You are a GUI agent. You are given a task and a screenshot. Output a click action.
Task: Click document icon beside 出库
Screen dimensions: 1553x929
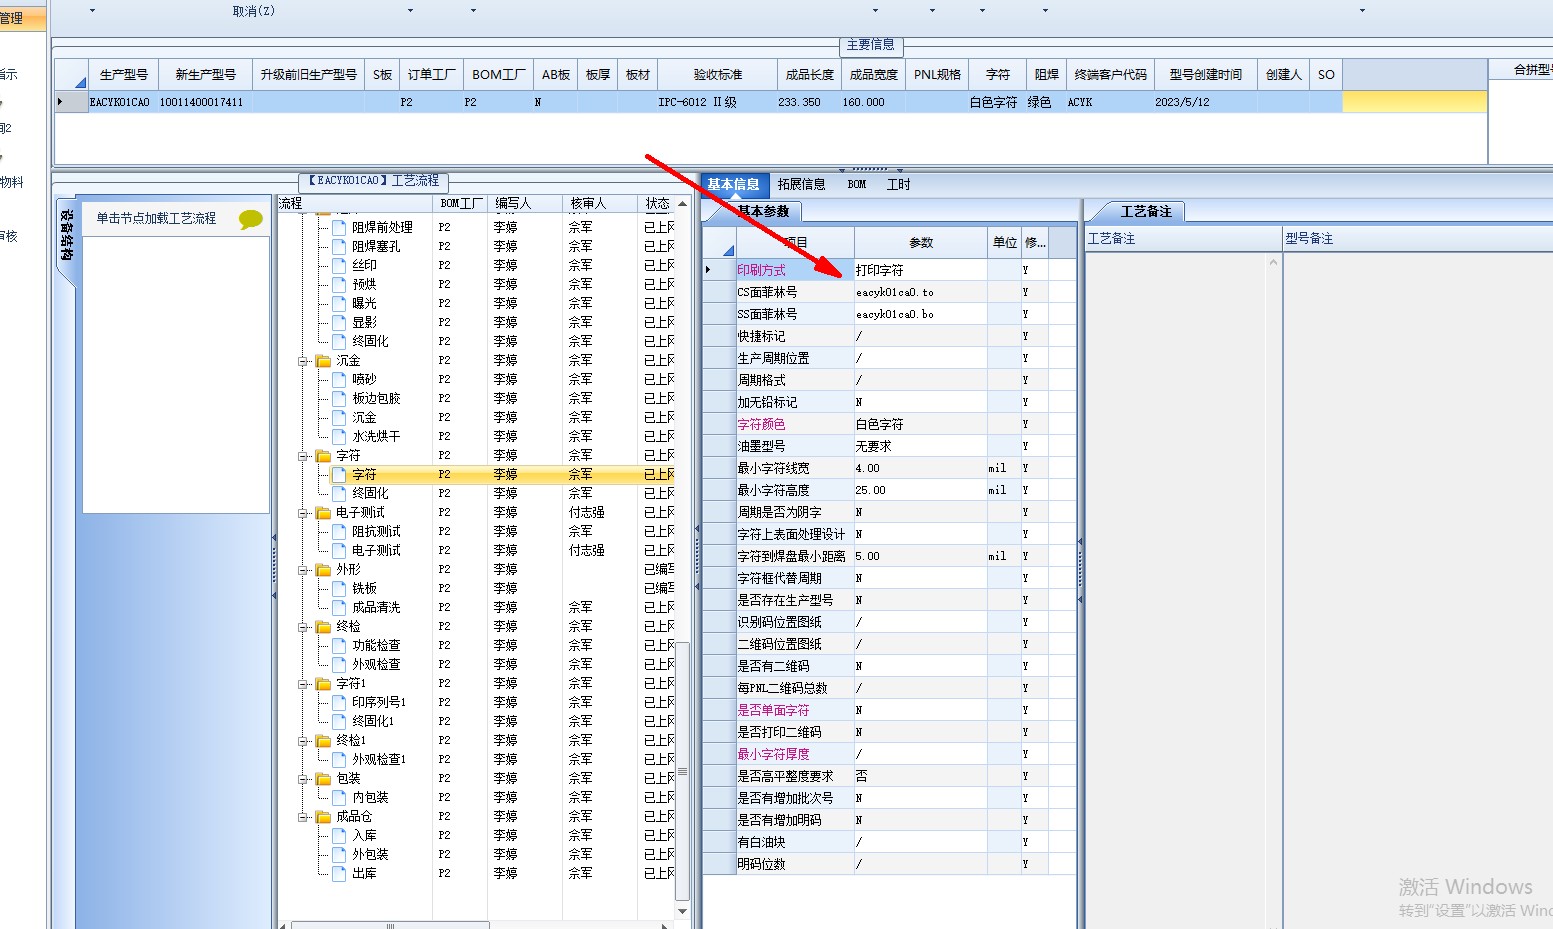tap(339, 874)
